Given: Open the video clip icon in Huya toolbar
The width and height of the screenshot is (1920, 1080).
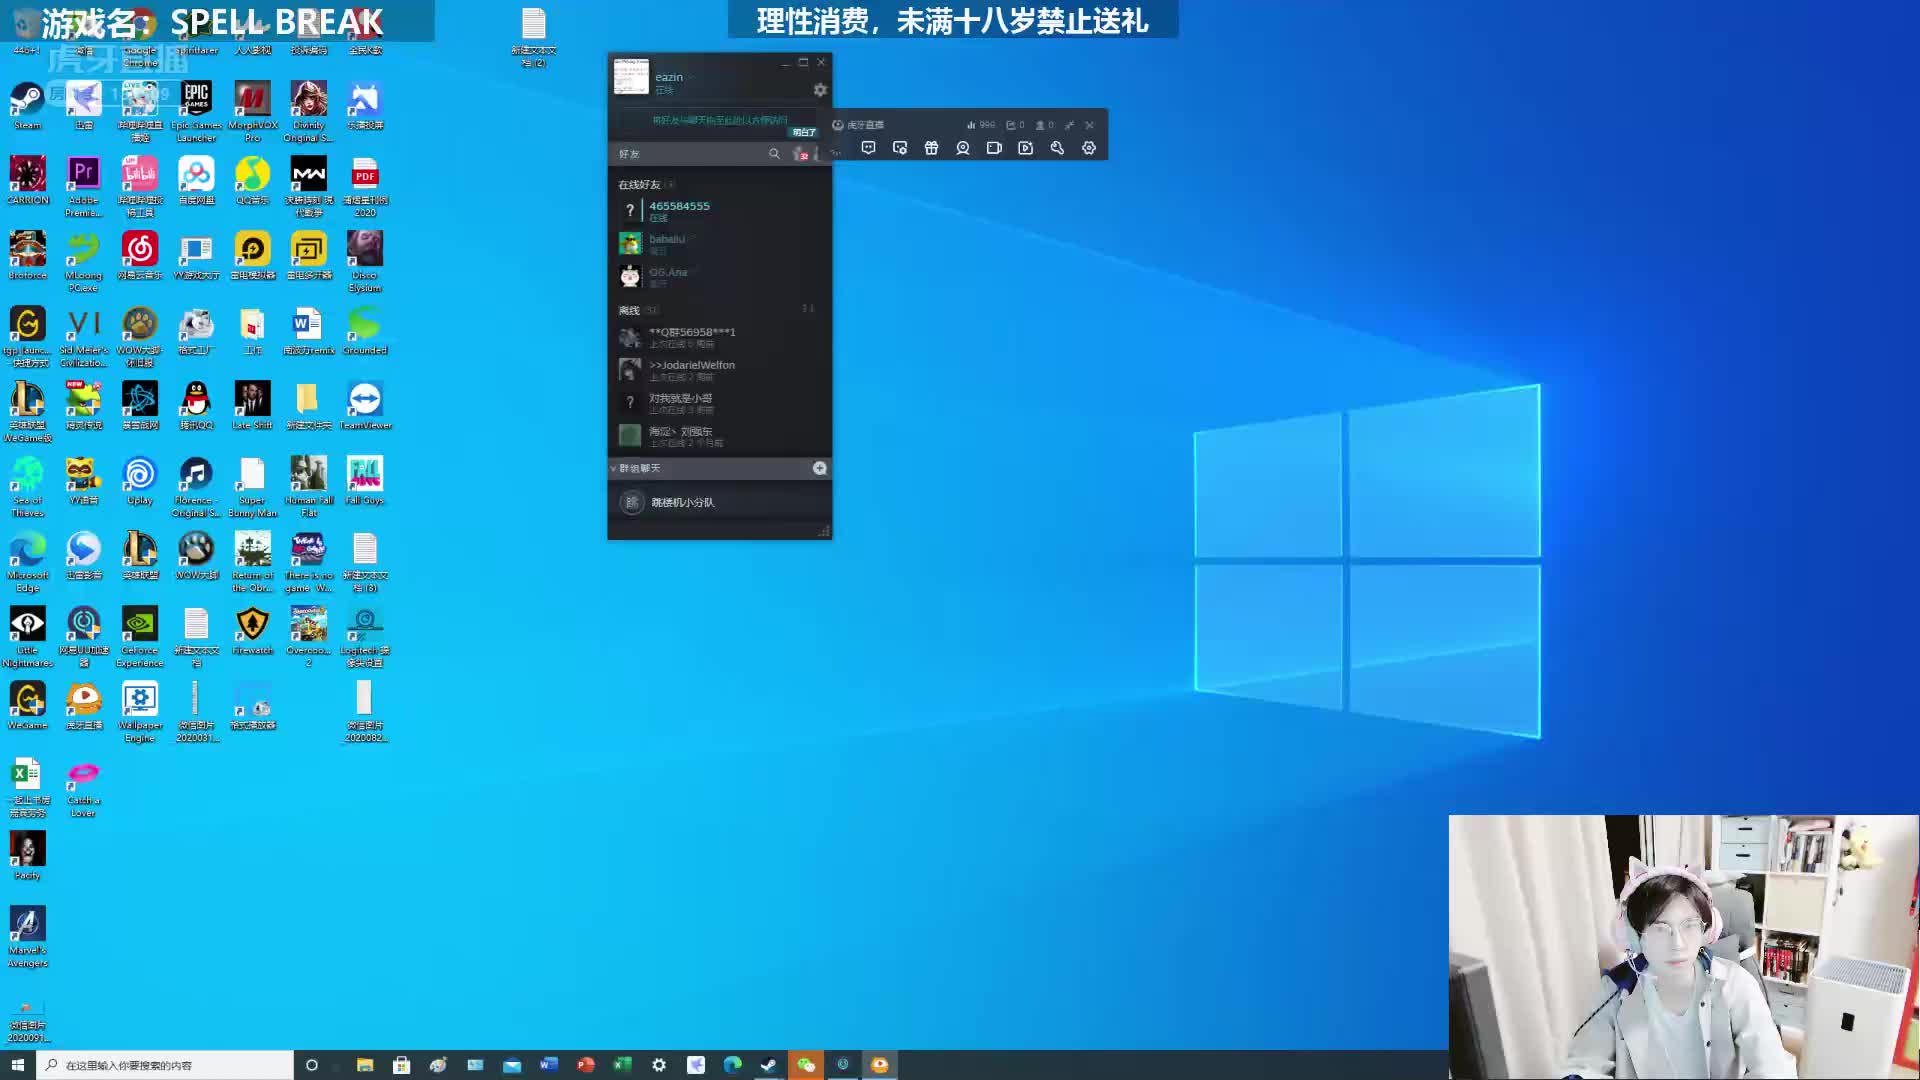Looking at the screenshot, I should [1025, 148].
